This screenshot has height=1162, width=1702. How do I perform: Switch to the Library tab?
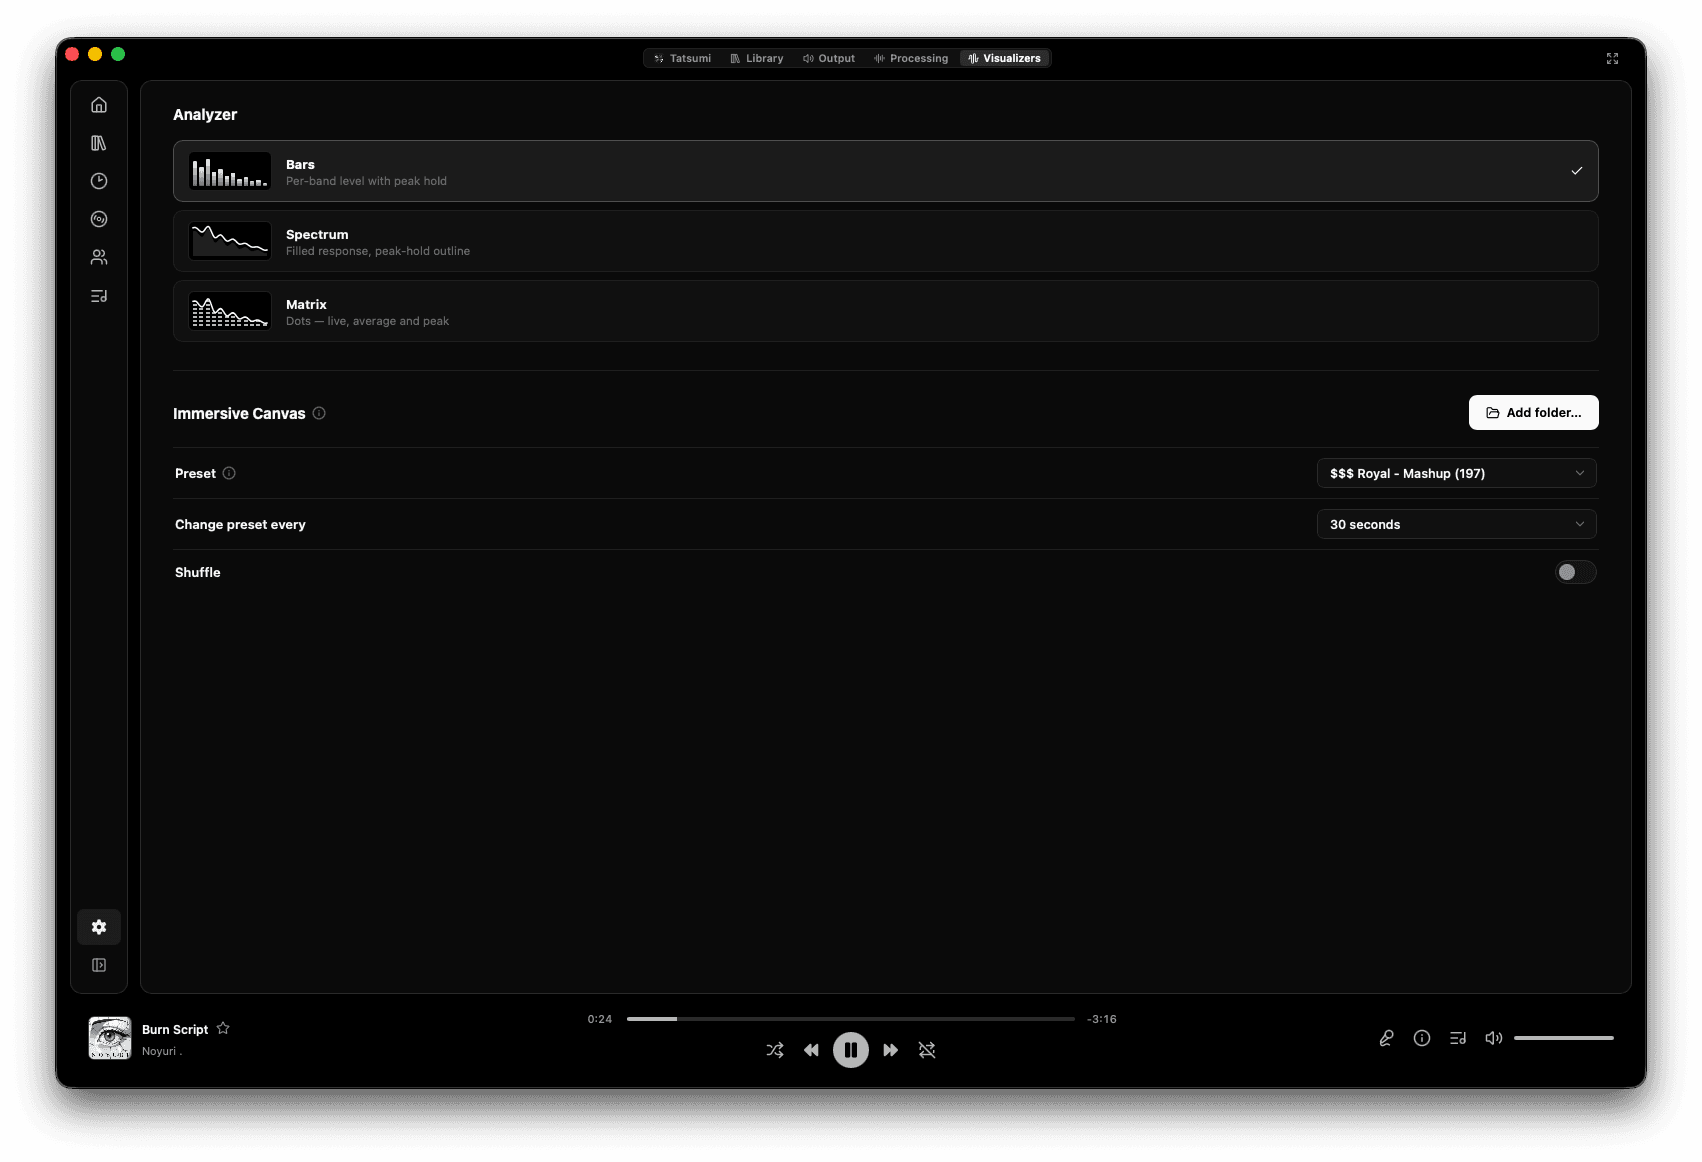tap(757, 58)
